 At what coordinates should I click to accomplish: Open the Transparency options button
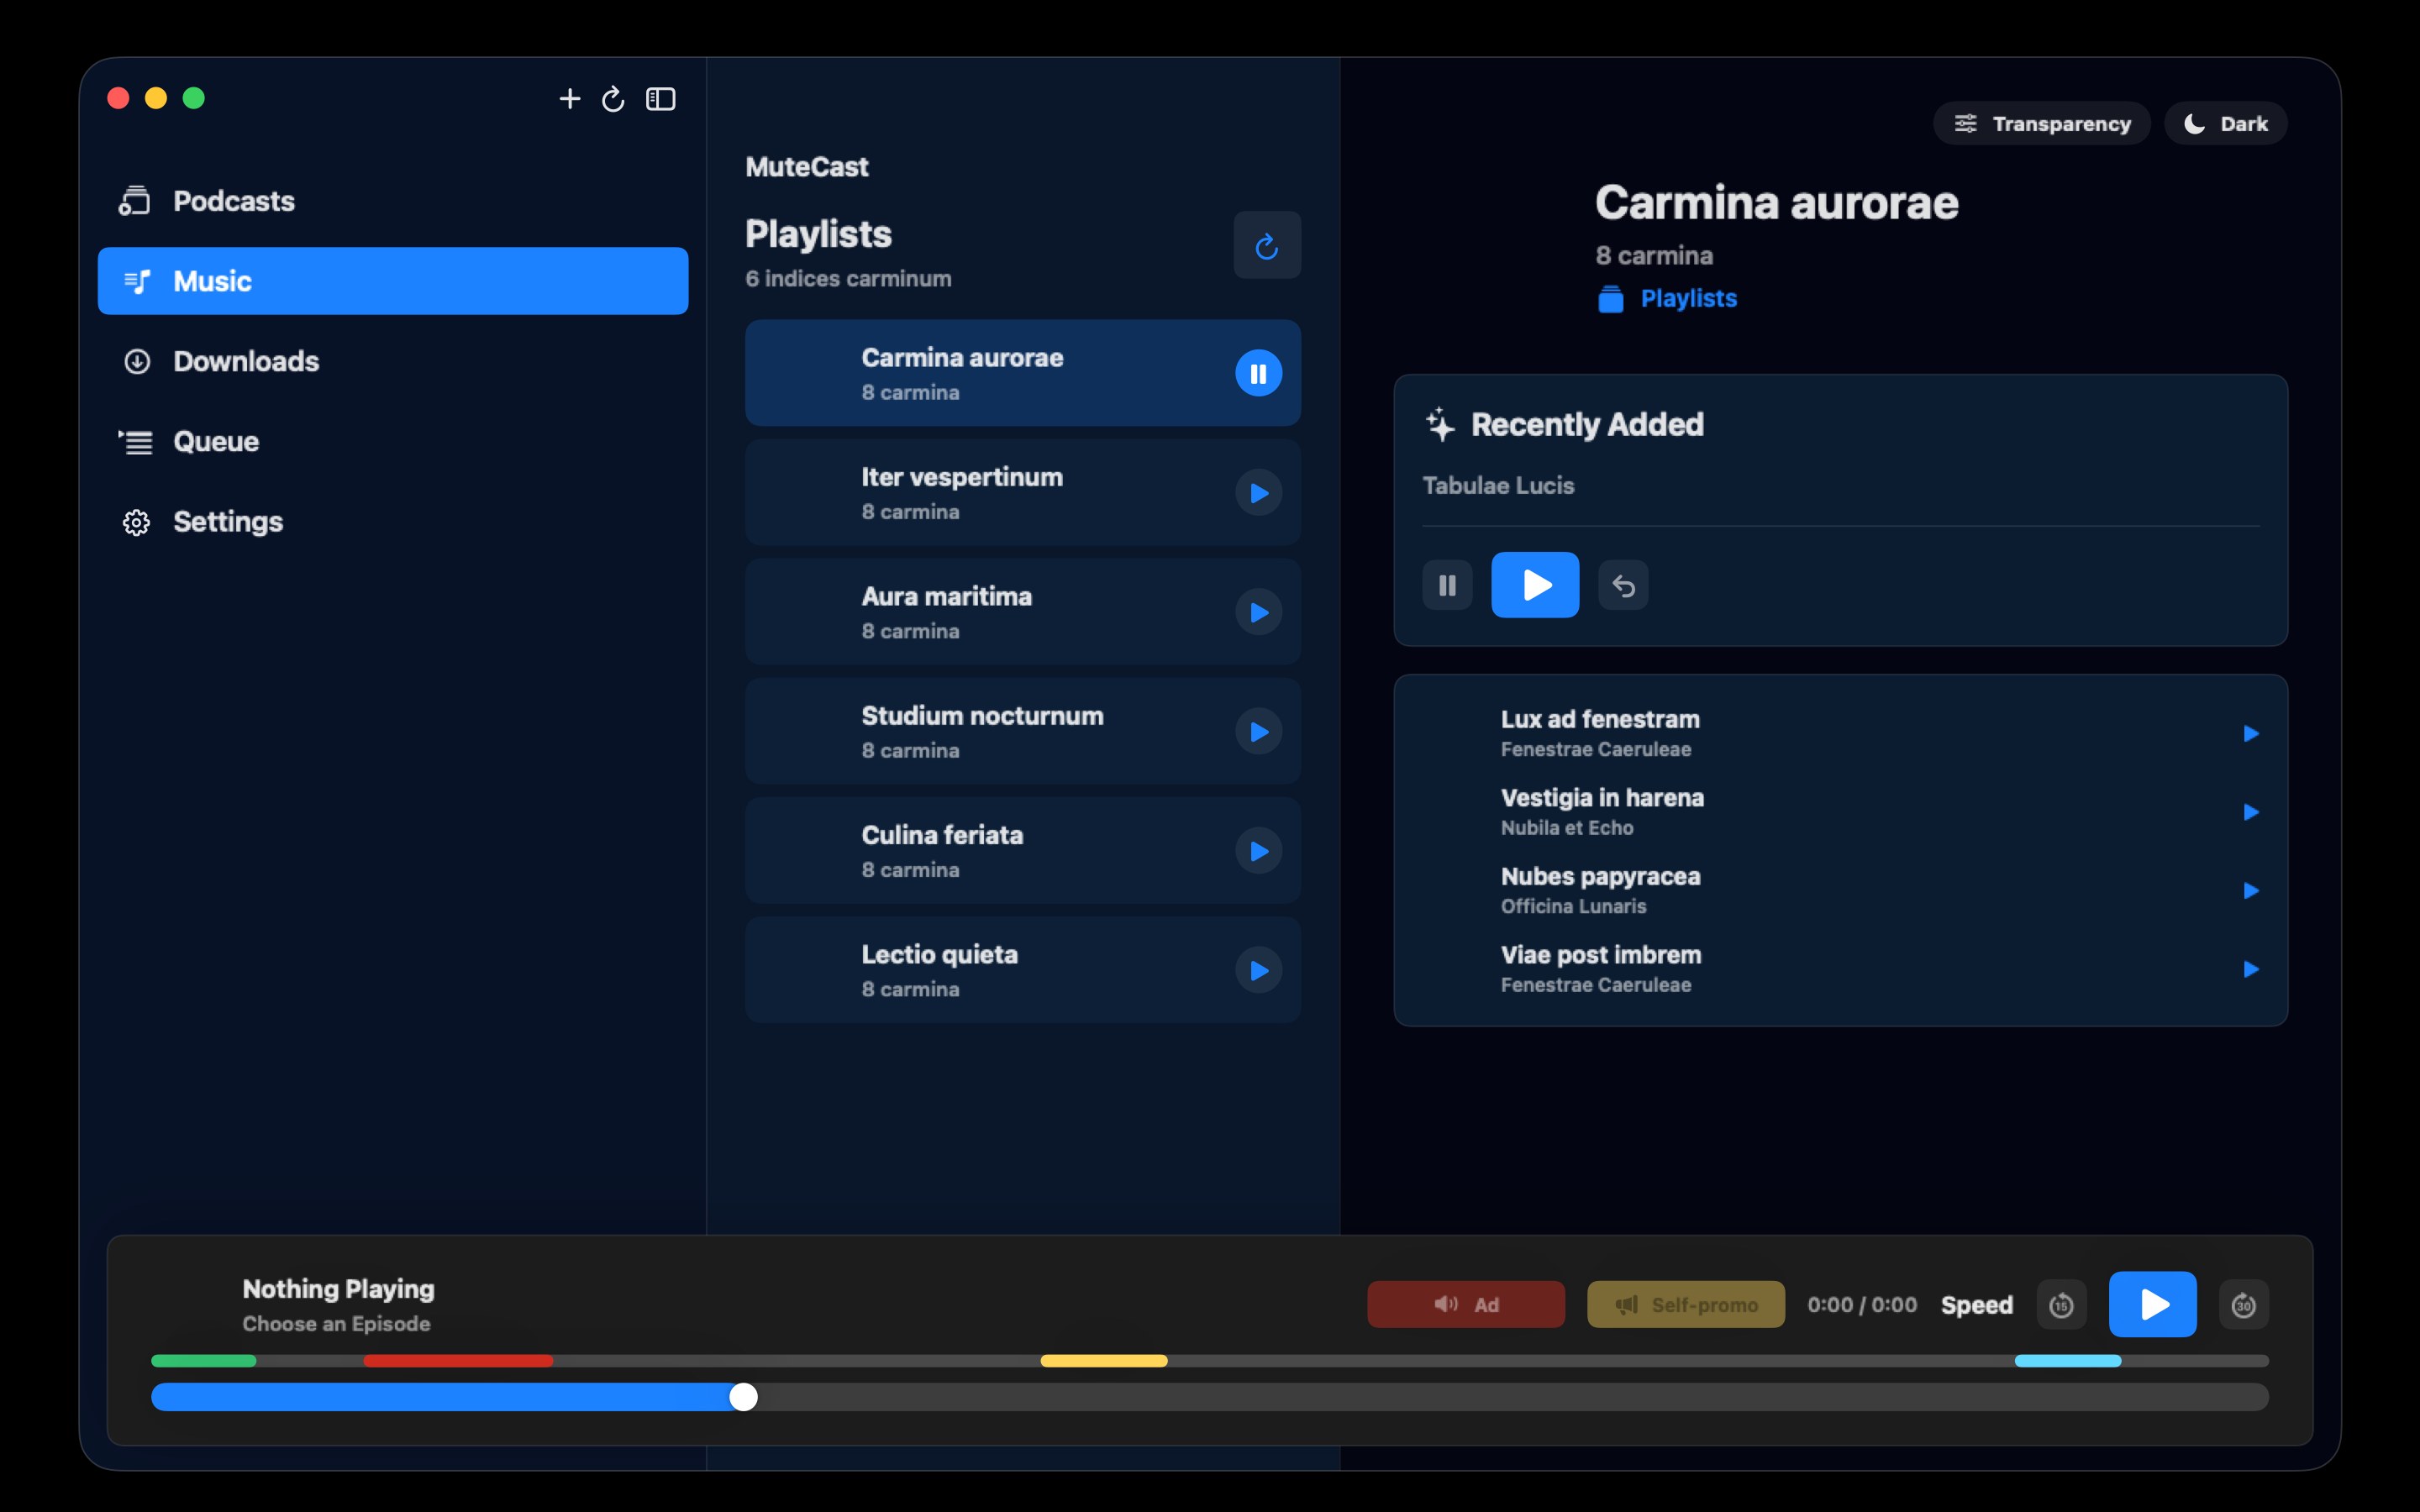tap(2042, 123)
